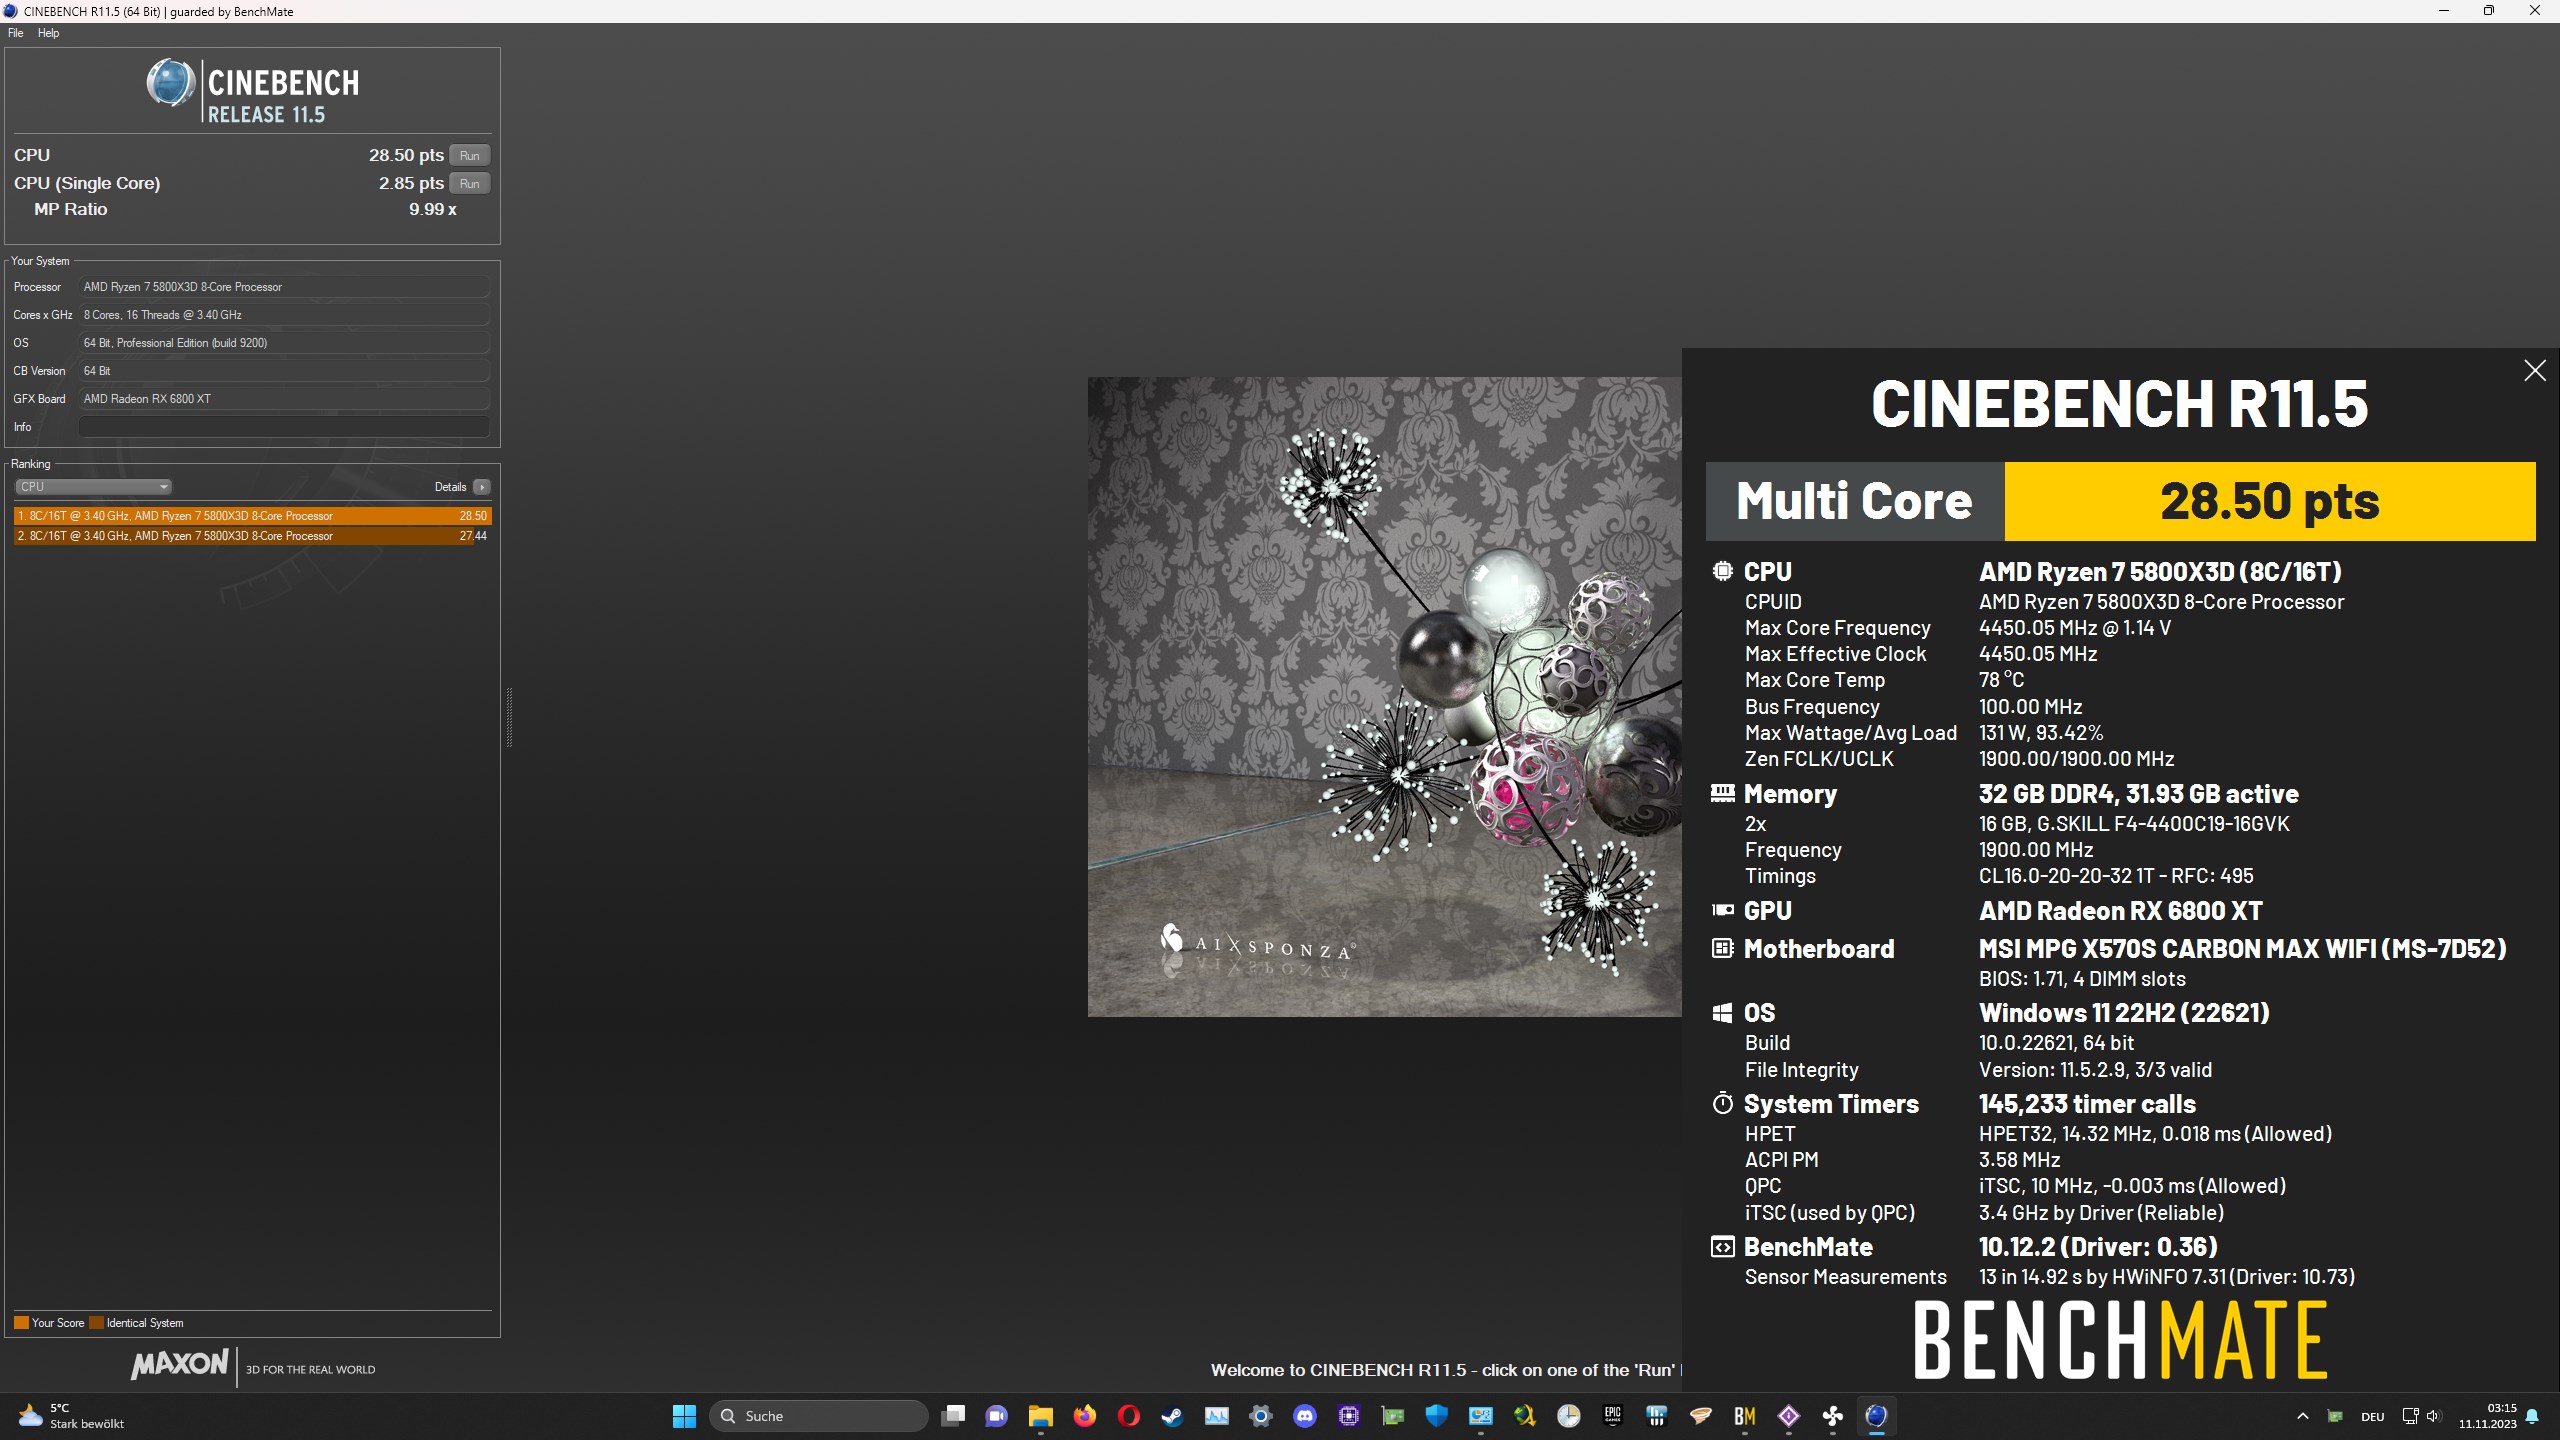Open the green graphics card taskbar icon
Image resolution: width=2560 pixels, height=1440 pixels.
[x=1393, y=1416]
